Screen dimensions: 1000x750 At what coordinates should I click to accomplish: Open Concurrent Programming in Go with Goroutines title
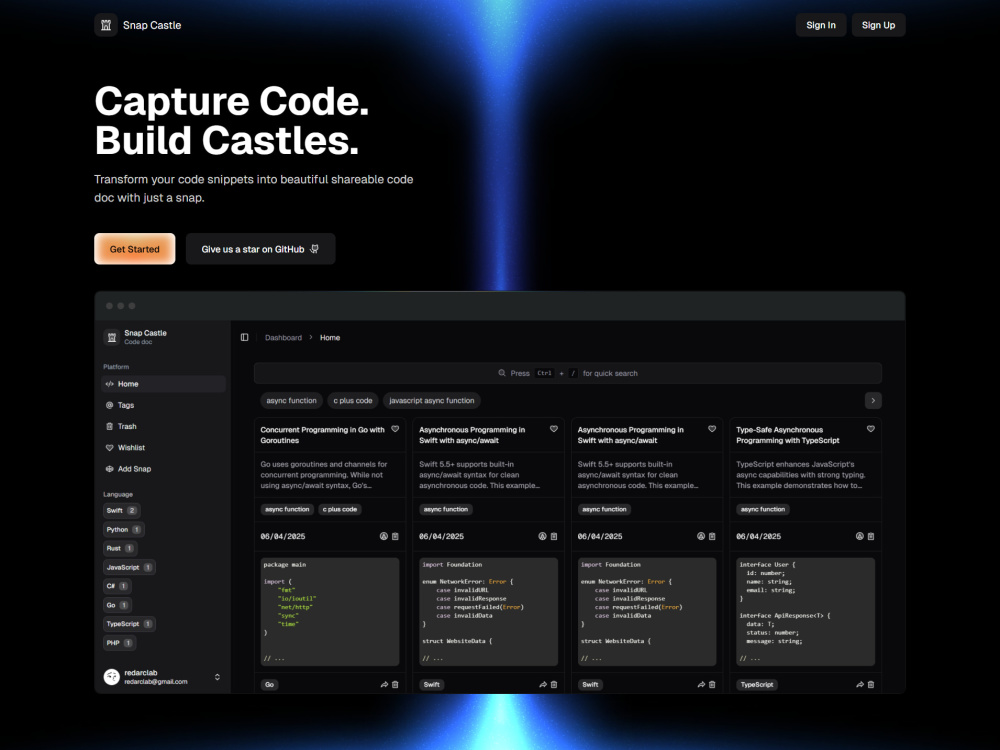pyautogui.click(x=323, y=435)
